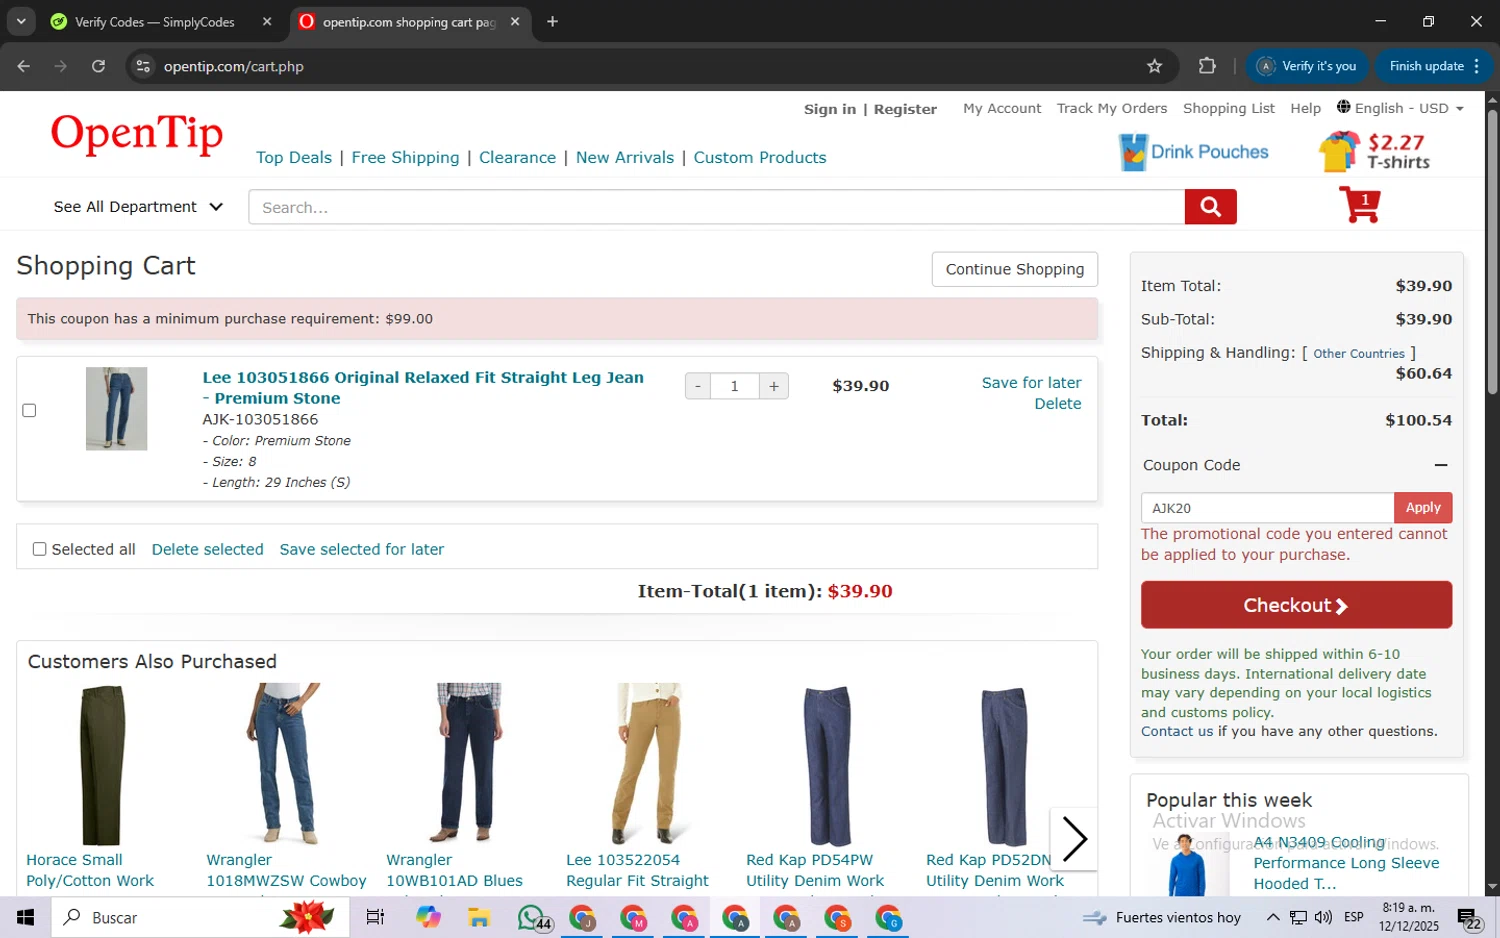Close the Verify Codes SimplyCodes tab
1500x938 pixels.
click(x=267, y=21)
